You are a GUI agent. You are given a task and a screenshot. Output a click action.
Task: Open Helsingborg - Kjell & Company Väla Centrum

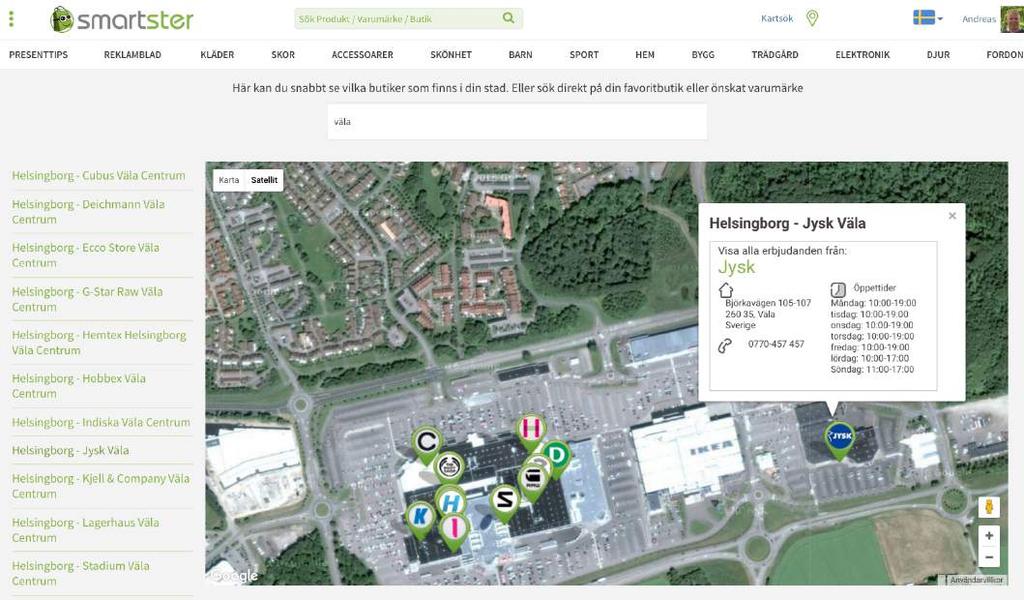(101, 486)
